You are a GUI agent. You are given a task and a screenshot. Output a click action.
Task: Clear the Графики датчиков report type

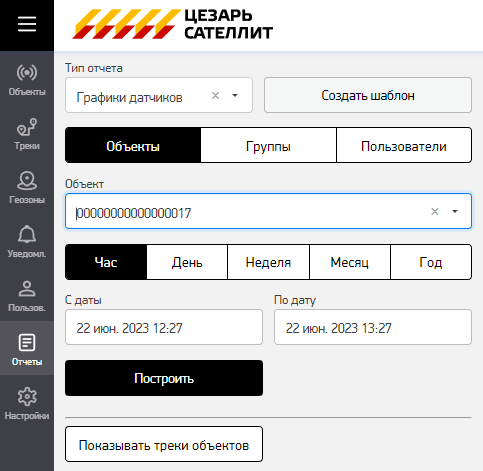click(216, 96)
